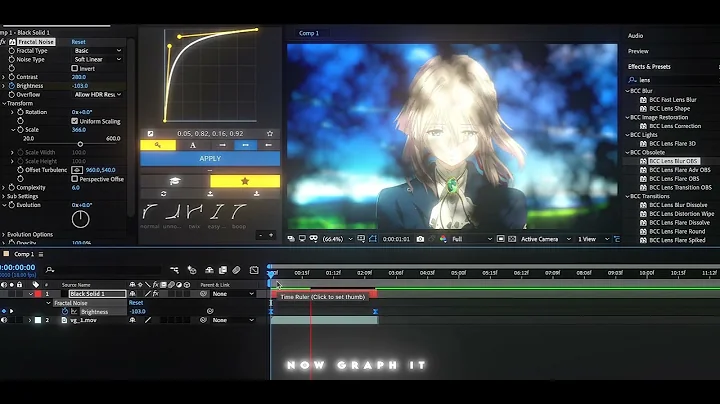The width and height of the screenshot is (720, 404).
Task: Click the Contrast stopwatch icon
Action: tap(11, 77)
